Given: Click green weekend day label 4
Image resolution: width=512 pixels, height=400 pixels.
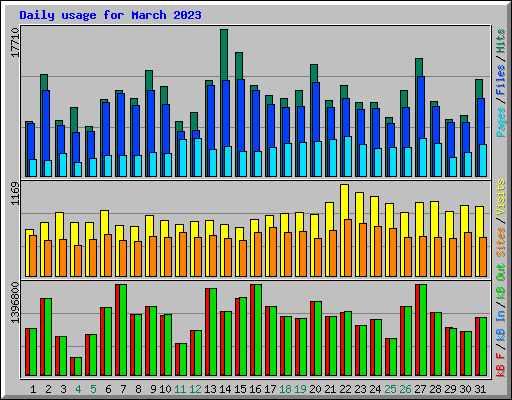Looking at the screenshot, I should click(78, 389).
